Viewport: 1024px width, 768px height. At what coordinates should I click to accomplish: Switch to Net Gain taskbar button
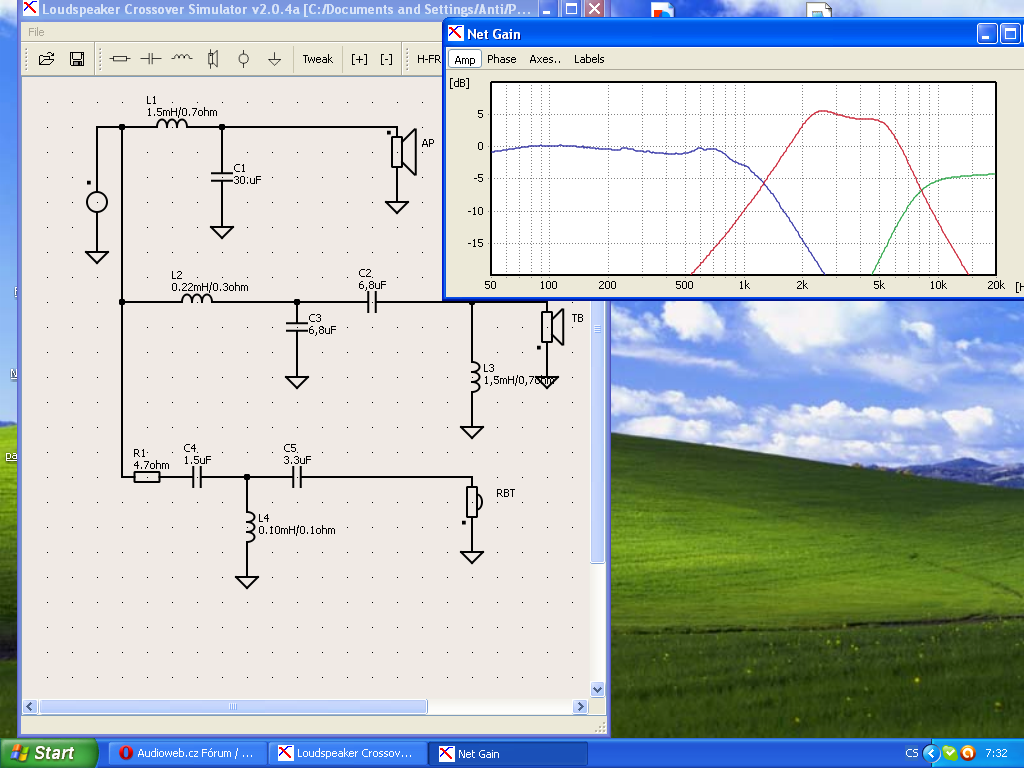tap(508, 753)
